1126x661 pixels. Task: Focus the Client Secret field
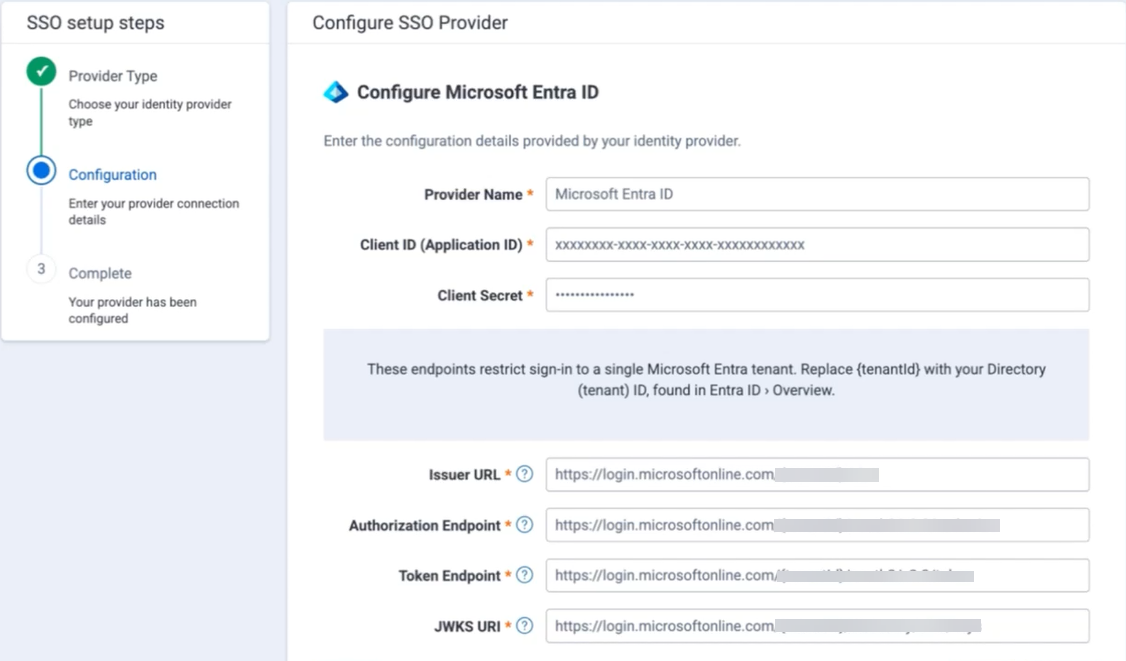click(x=817, y=295)
